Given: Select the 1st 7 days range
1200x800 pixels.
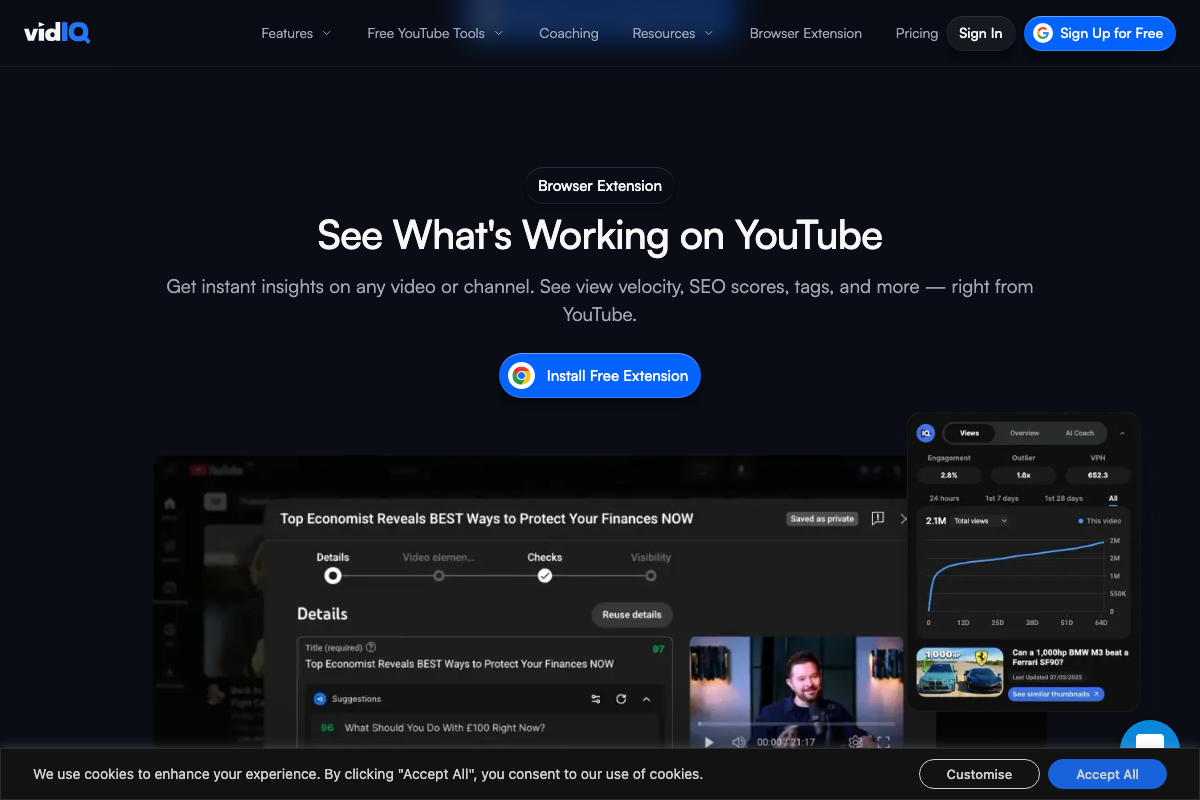Looking at the screenshot, I should (1002, 498).
